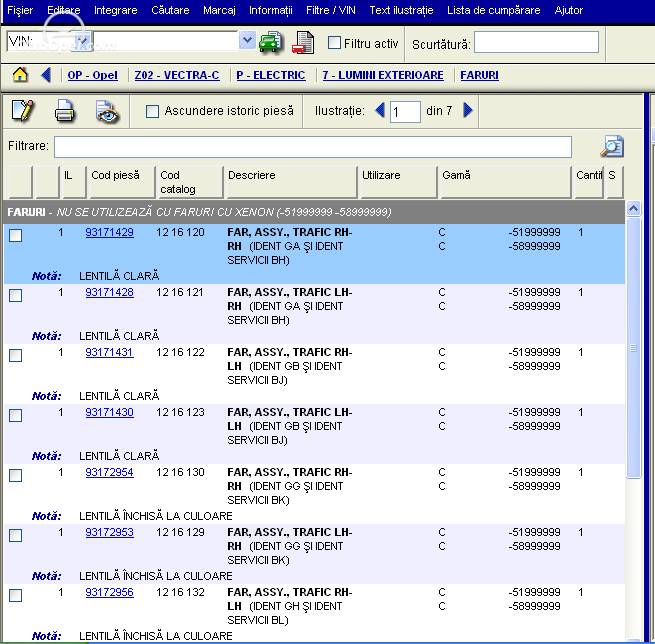Expand the VIN value combo box arrow

[247, 41]
